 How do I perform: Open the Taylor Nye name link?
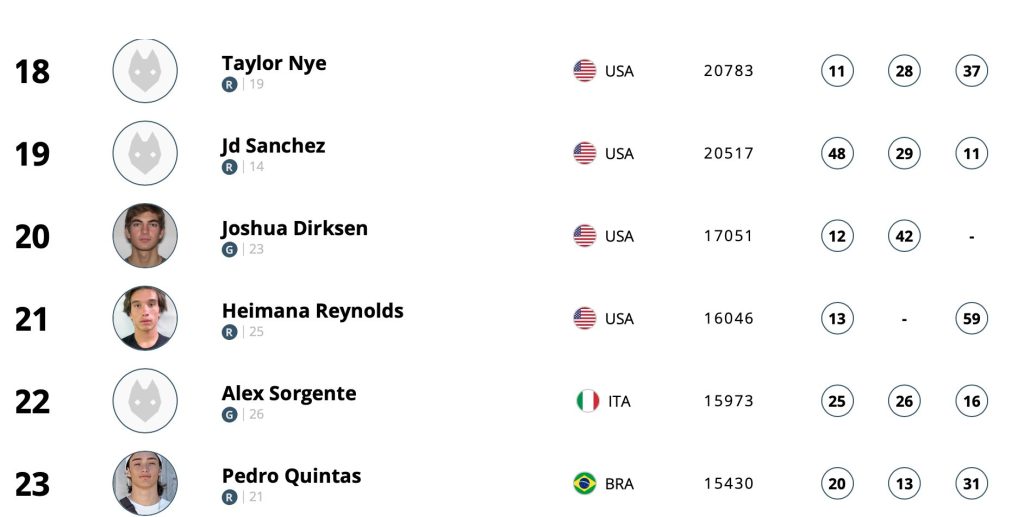(x=274, y=64)
